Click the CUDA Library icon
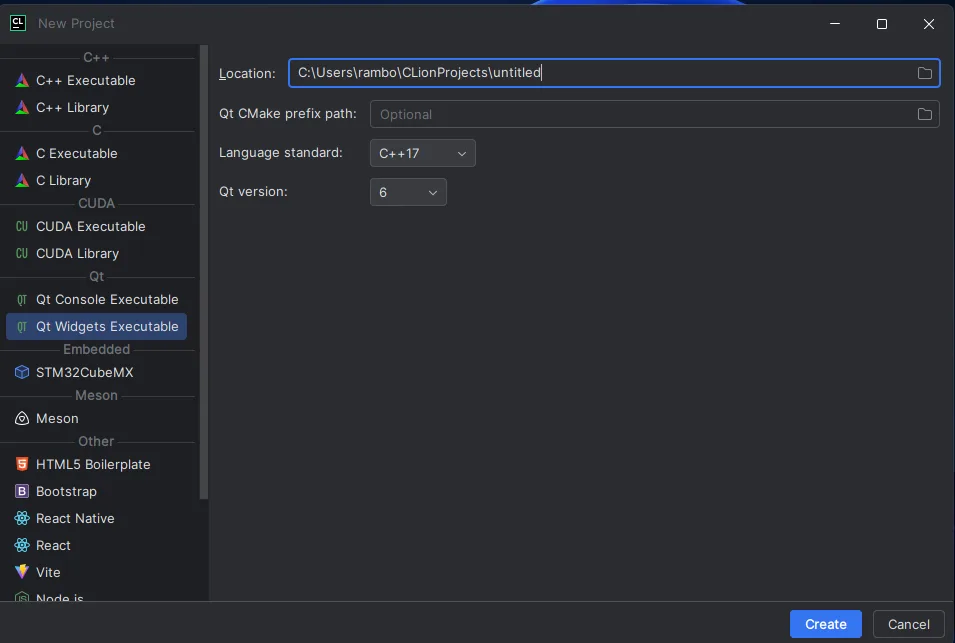The image size is (955, 643). tap(22, 253)
